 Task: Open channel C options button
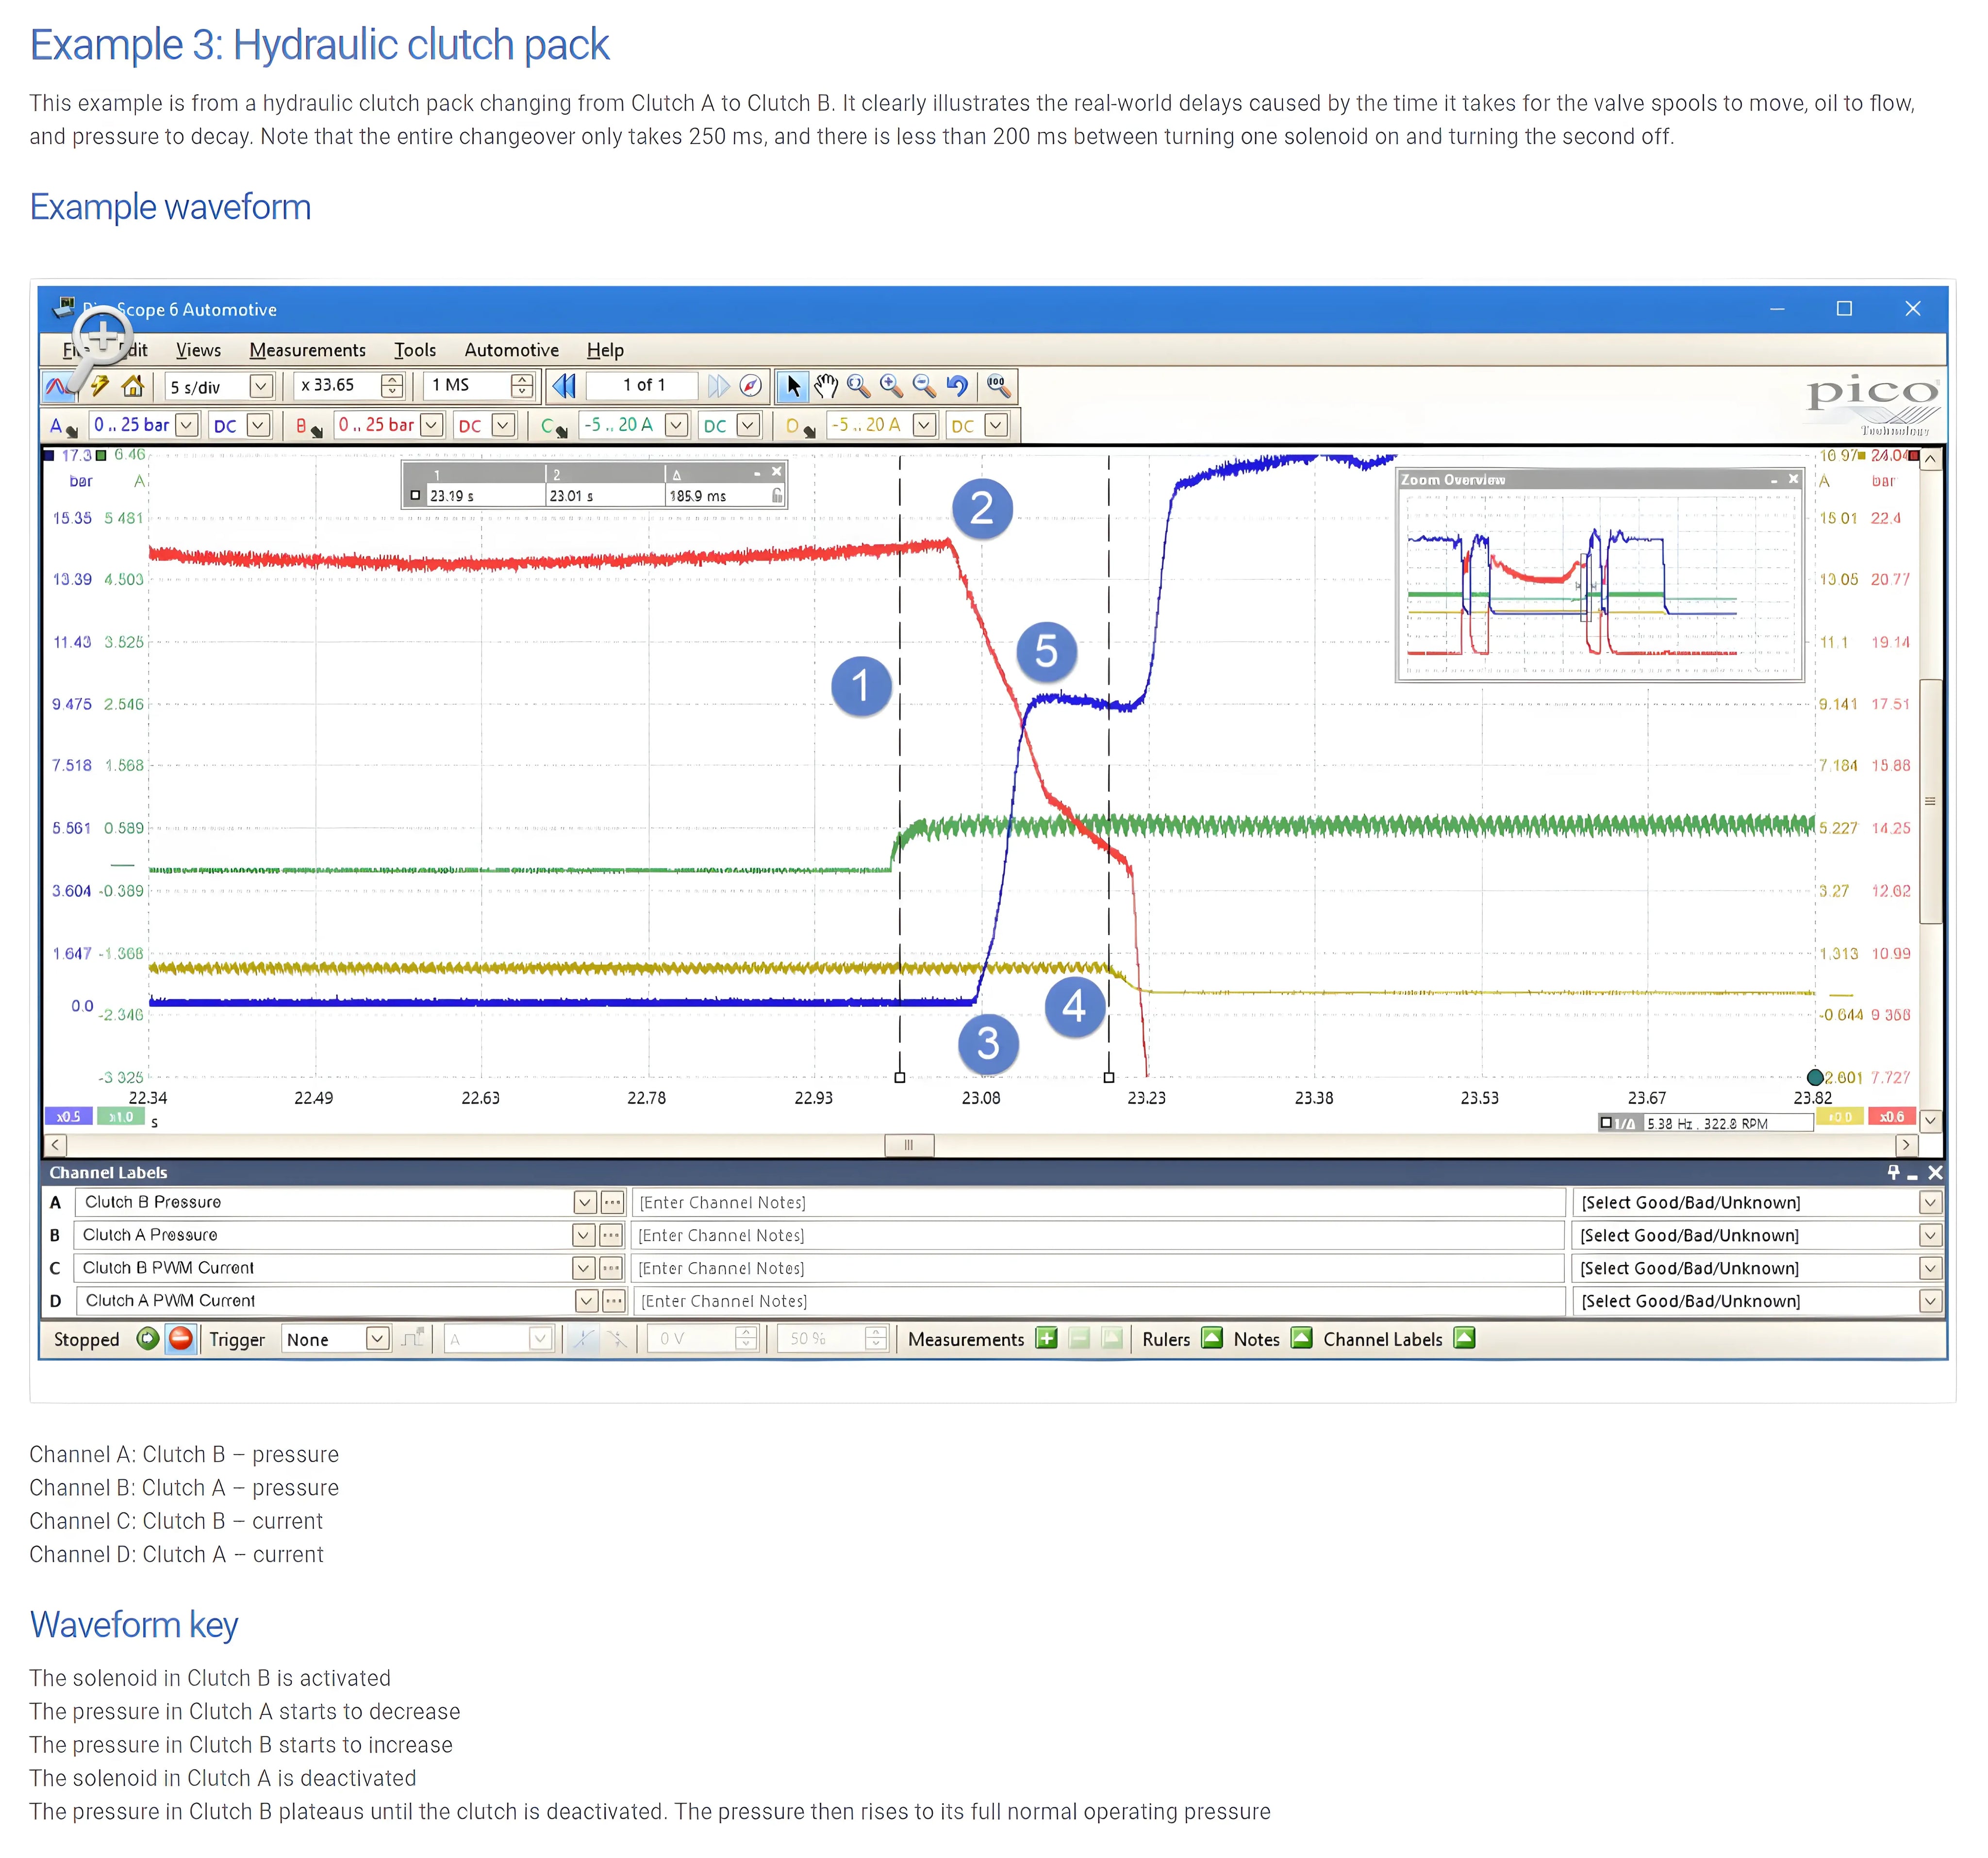click(554, 426)
